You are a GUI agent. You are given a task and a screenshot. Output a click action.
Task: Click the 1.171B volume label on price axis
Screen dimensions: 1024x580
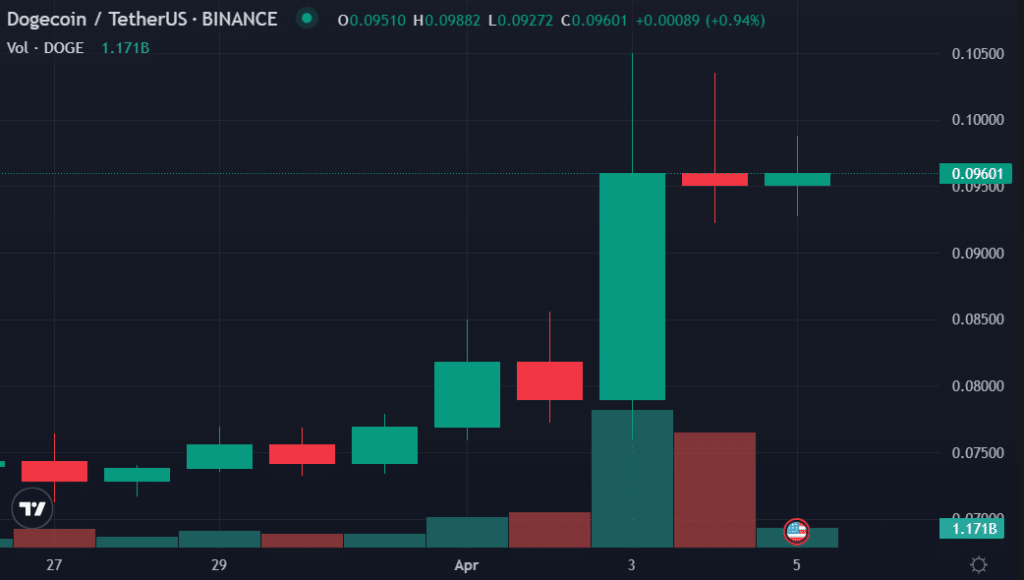972,528
